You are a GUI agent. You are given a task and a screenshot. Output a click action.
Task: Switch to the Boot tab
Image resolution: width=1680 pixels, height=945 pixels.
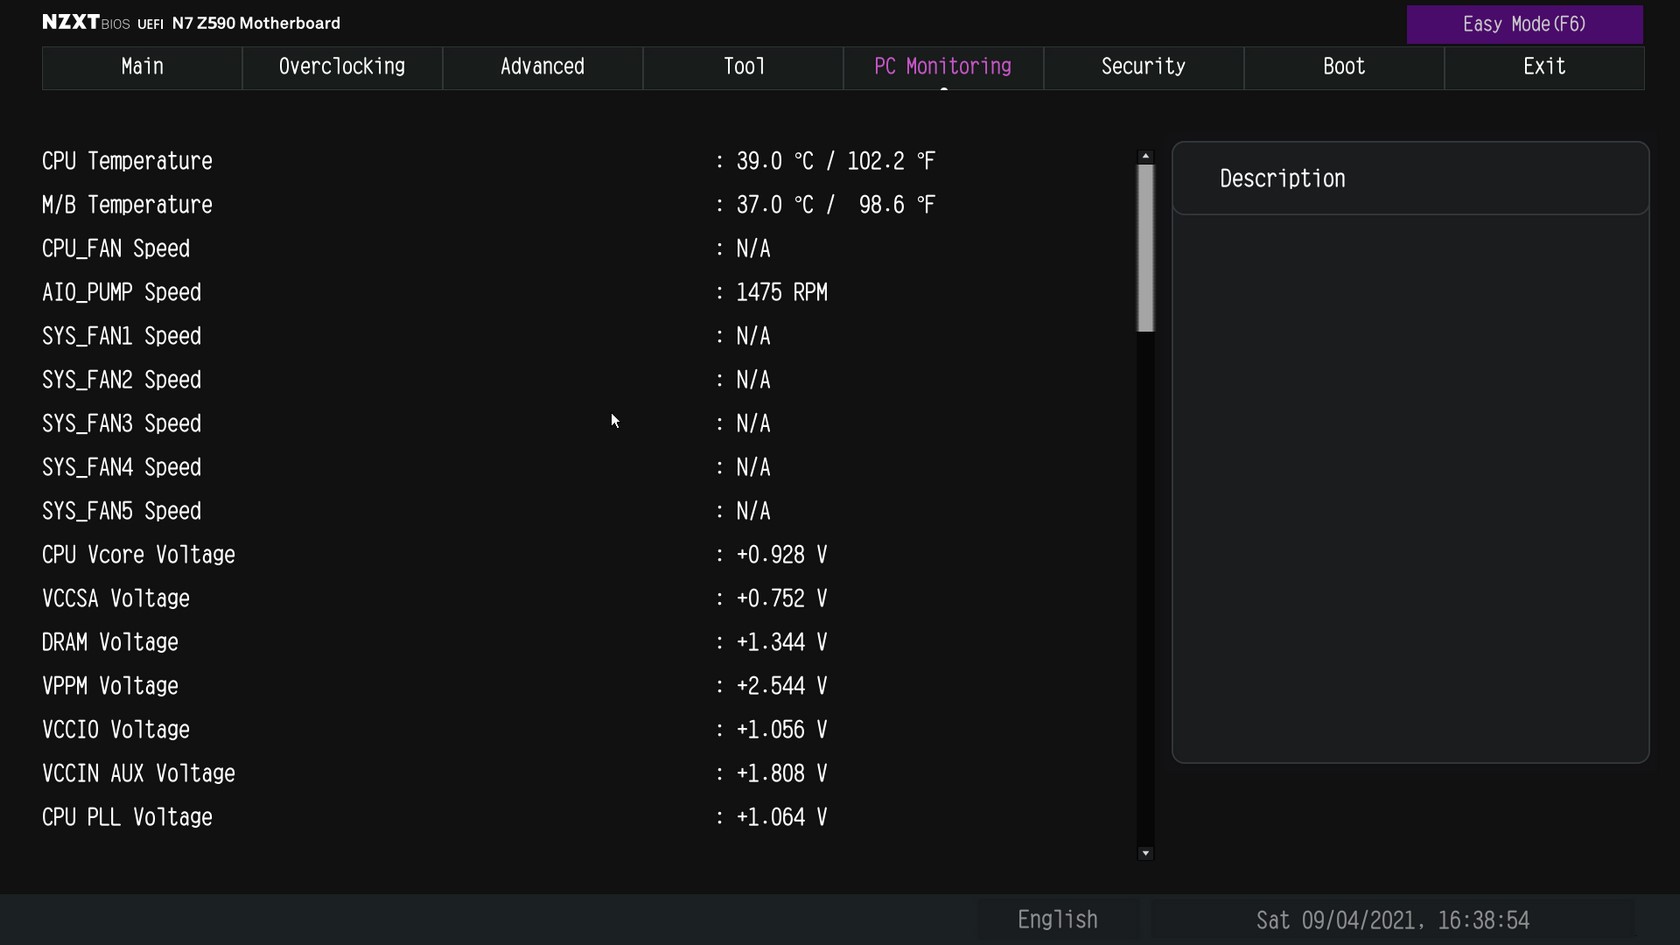pos(1344,67)
